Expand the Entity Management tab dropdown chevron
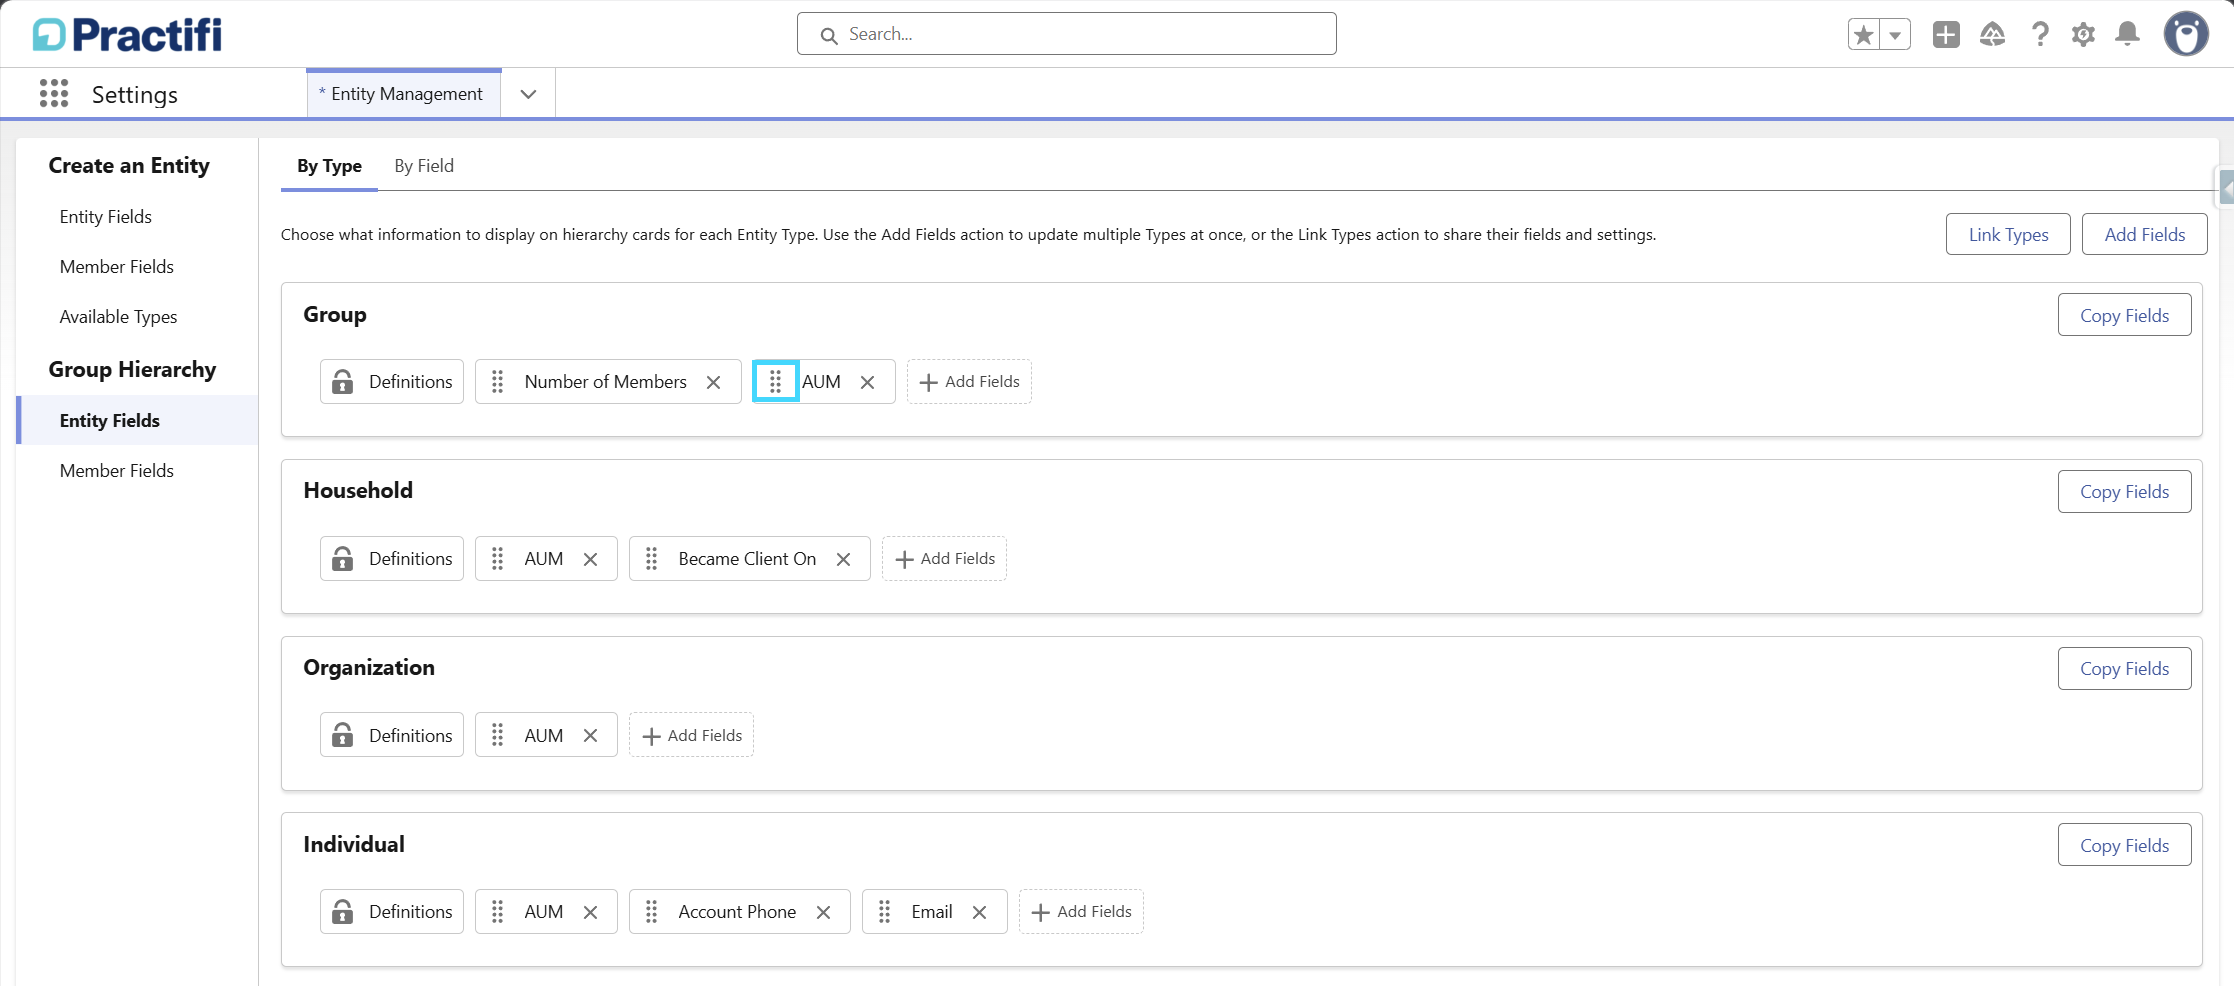 click(x=528, y=94)
